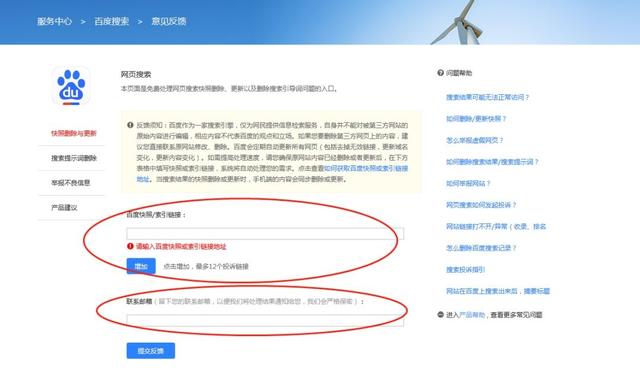The width and height of the screenshot is (640, 390).
Task: Open 如何获取百度快照或索引链接地址 link
Action: coord(366,168)
